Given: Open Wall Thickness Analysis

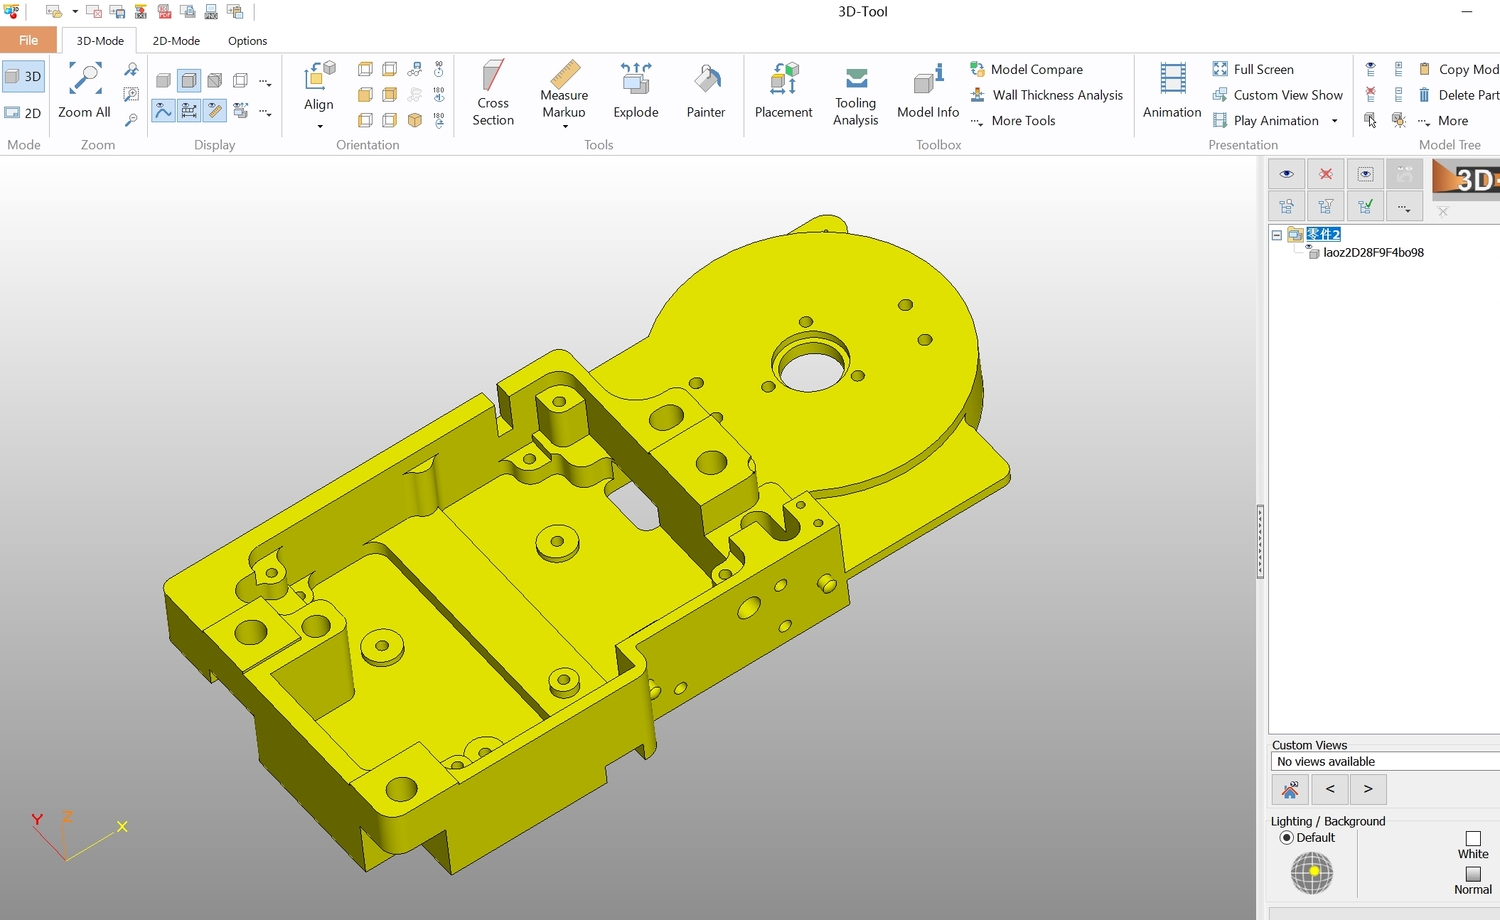Looking at the screenshot, I should pyautogui.click(x=1047, y=95).
